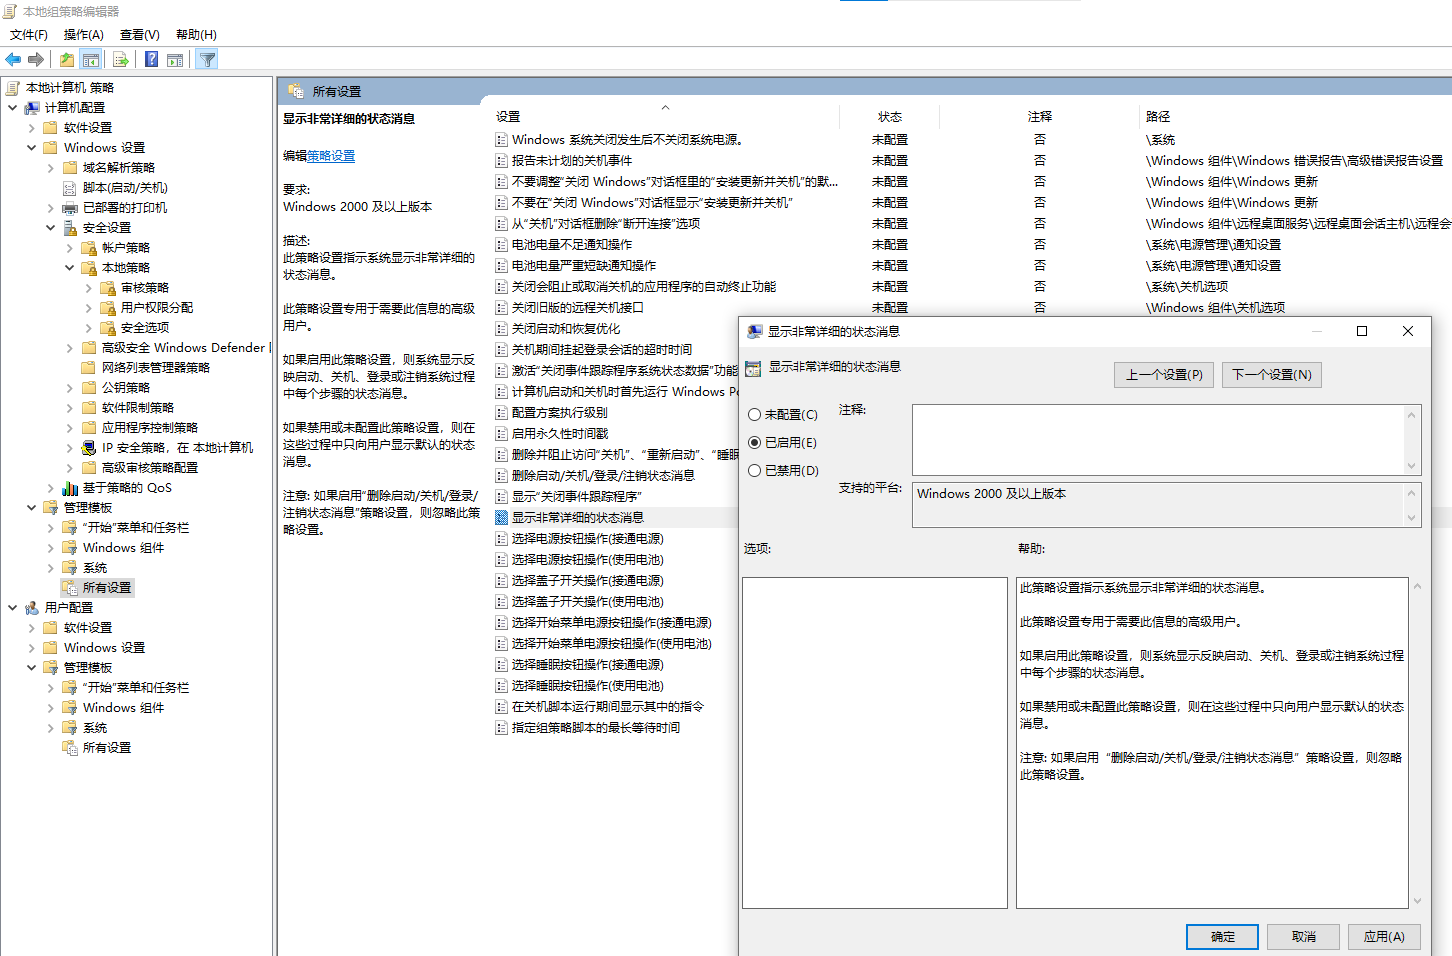Image resolution: width=1452 pixels, height=956 pixels.
Task: Expand the 高级安全 Windows Defender node
Action: click(x=69, y=348)
